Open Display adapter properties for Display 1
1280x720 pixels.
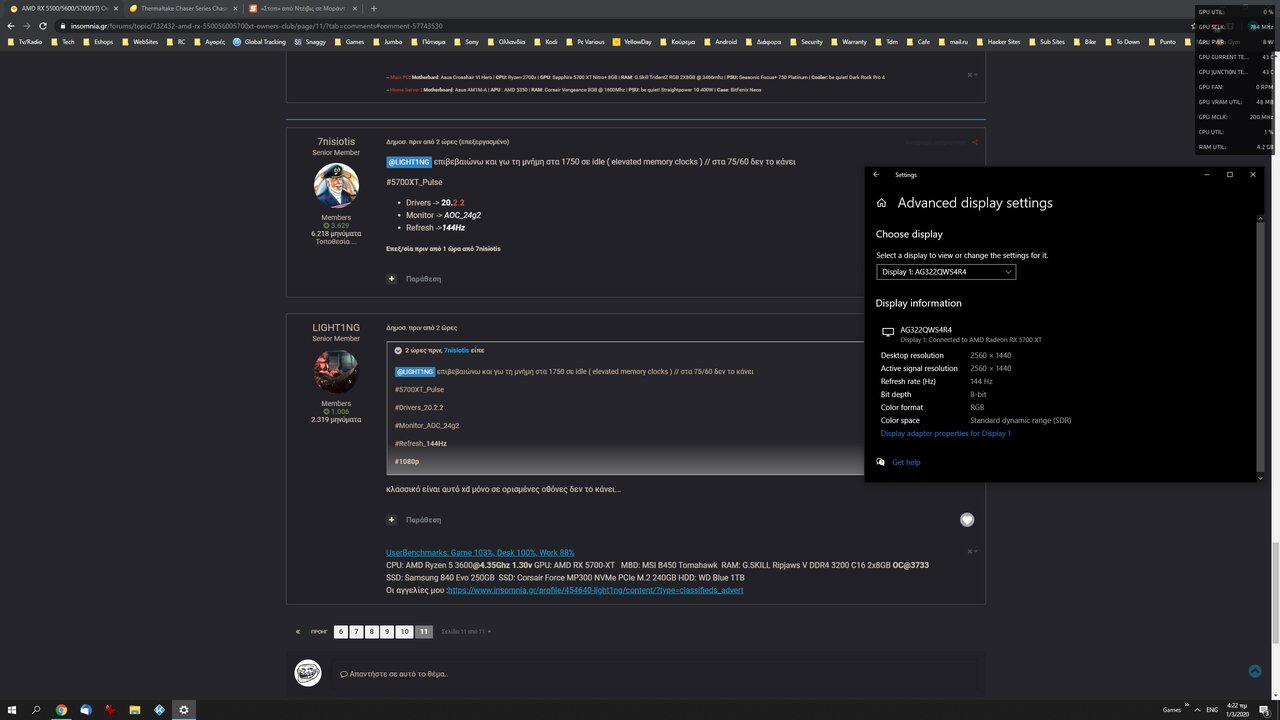(945, 434)
